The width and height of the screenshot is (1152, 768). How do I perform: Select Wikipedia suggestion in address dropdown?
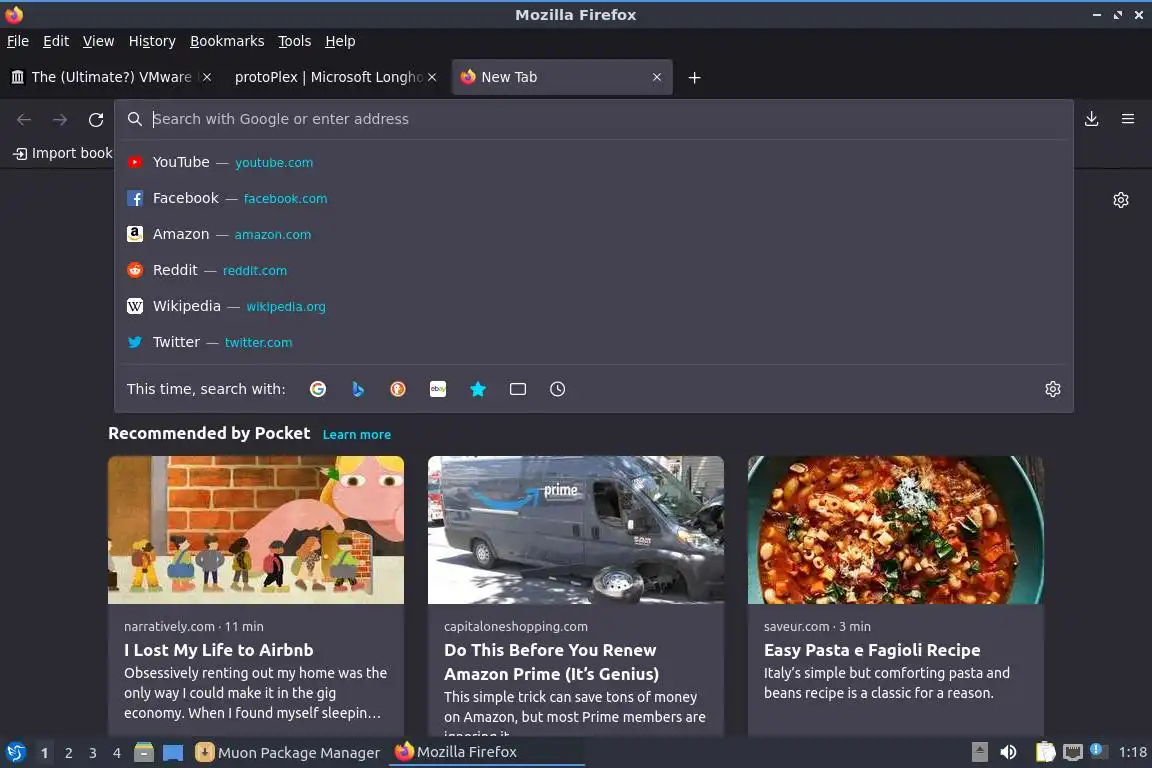594,306
